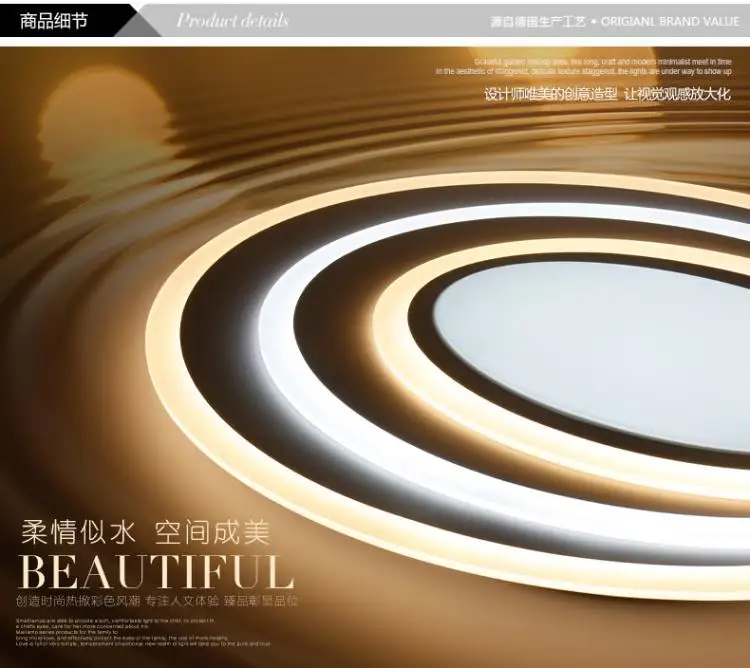
Task: Click the 专注人文体验 subtitle text
Action: tap(182, 601)
